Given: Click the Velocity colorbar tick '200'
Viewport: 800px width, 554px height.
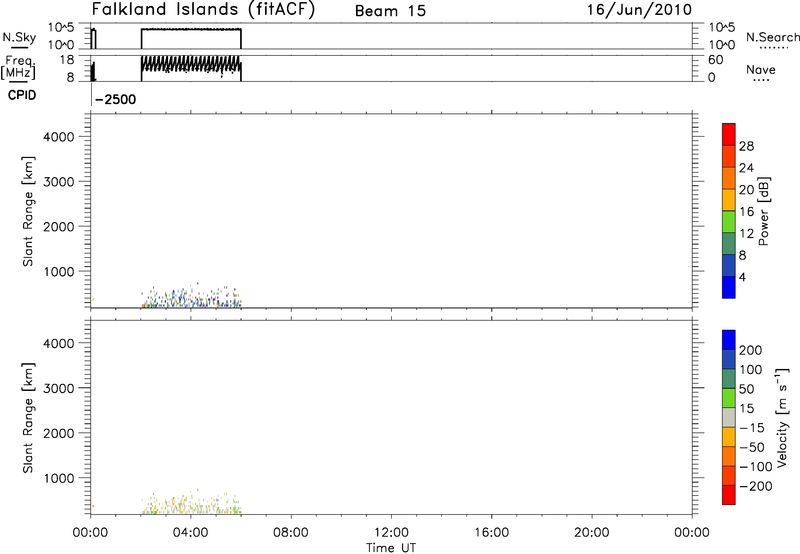Looking at the screenshot, I should click(x=751, y=350).
